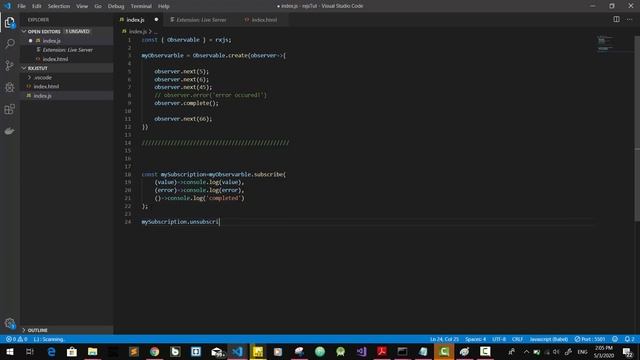This screenshot has width=640, height=360.
Task: Show hidden system tray icons chevron
Action: coord(527,352)
